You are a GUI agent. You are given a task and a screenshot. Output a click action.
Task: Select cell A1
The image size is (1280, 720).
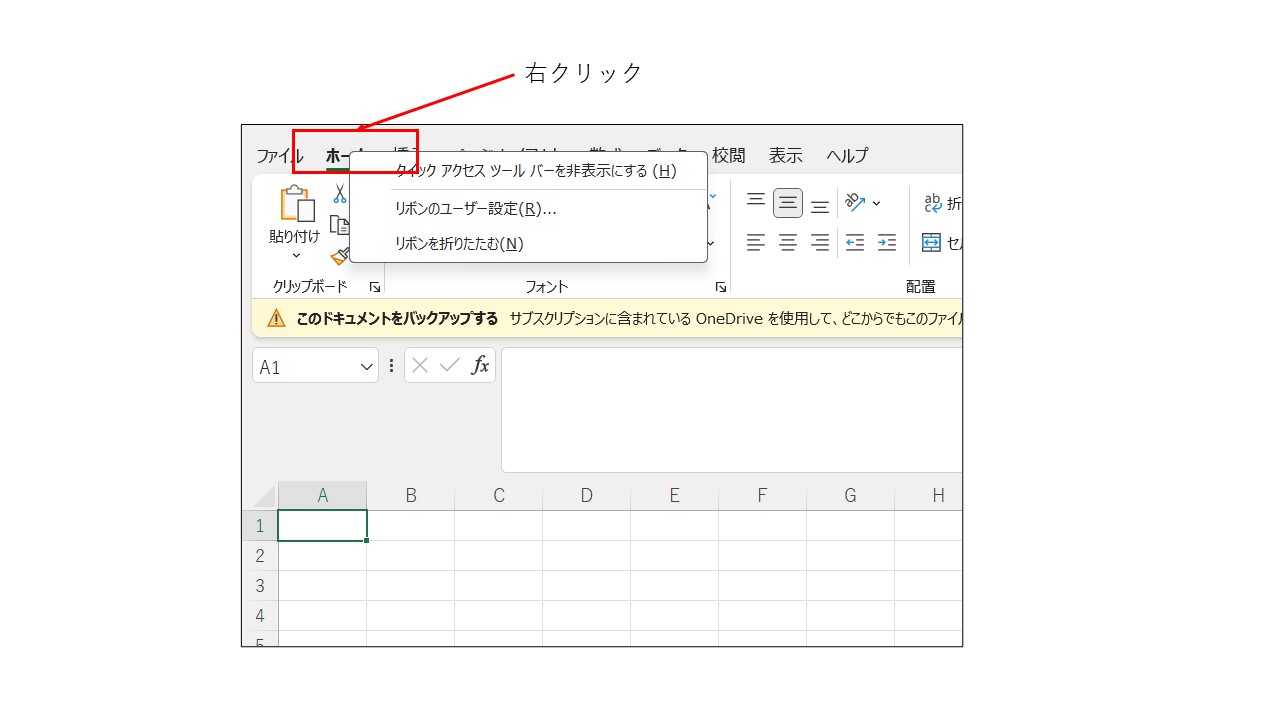[x=322, y=526]
